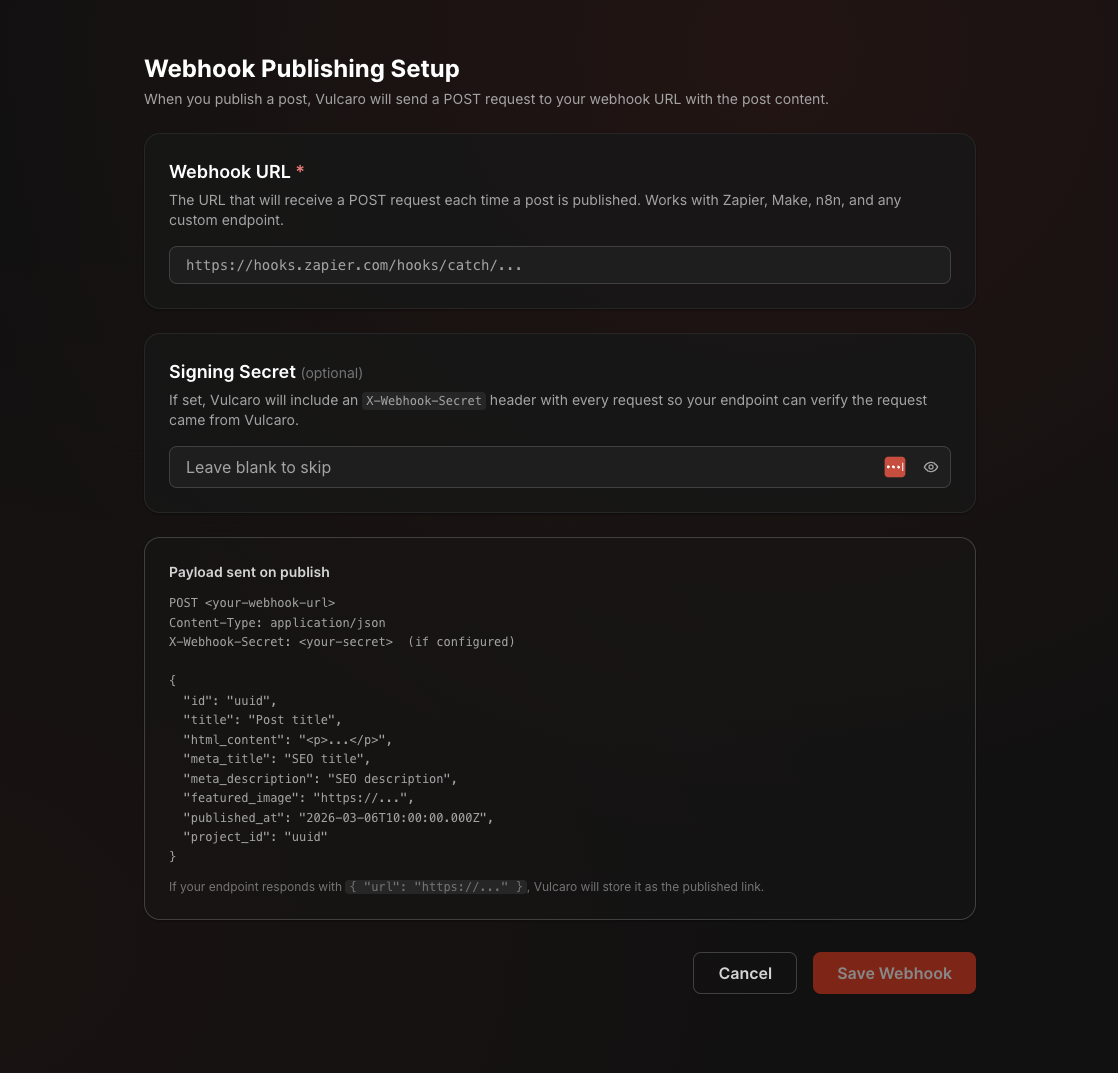The height and width of the screenshot is (1073, 1118).
Task: Click the "Payload sent on publish" heading
Action: click(249, 572)
